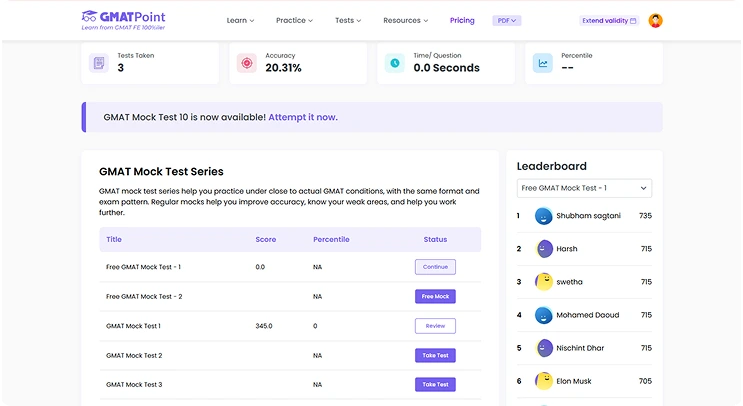Open the Tests dropdown menu
The image size is (743, 406).
tap(348, 20)
